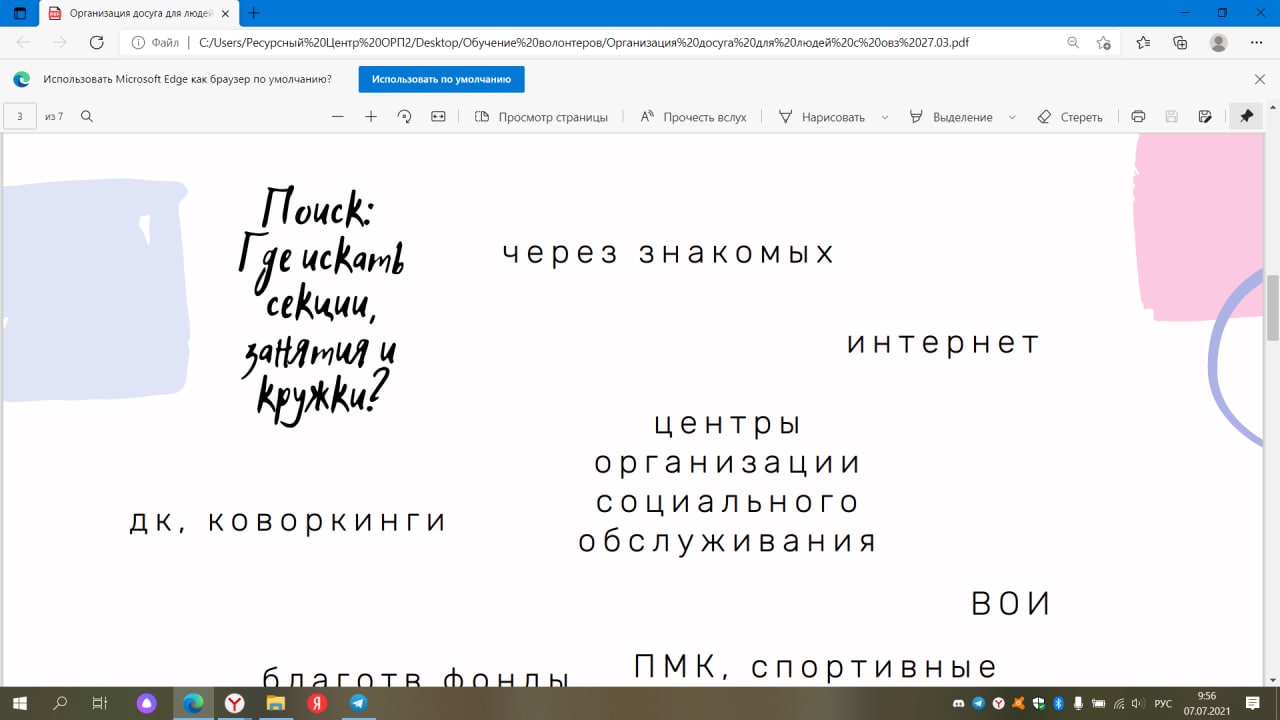Launch the Alice voice assistant
Image resolution: width=1280 pixels, height=720 pixels.
pos(147,703)
